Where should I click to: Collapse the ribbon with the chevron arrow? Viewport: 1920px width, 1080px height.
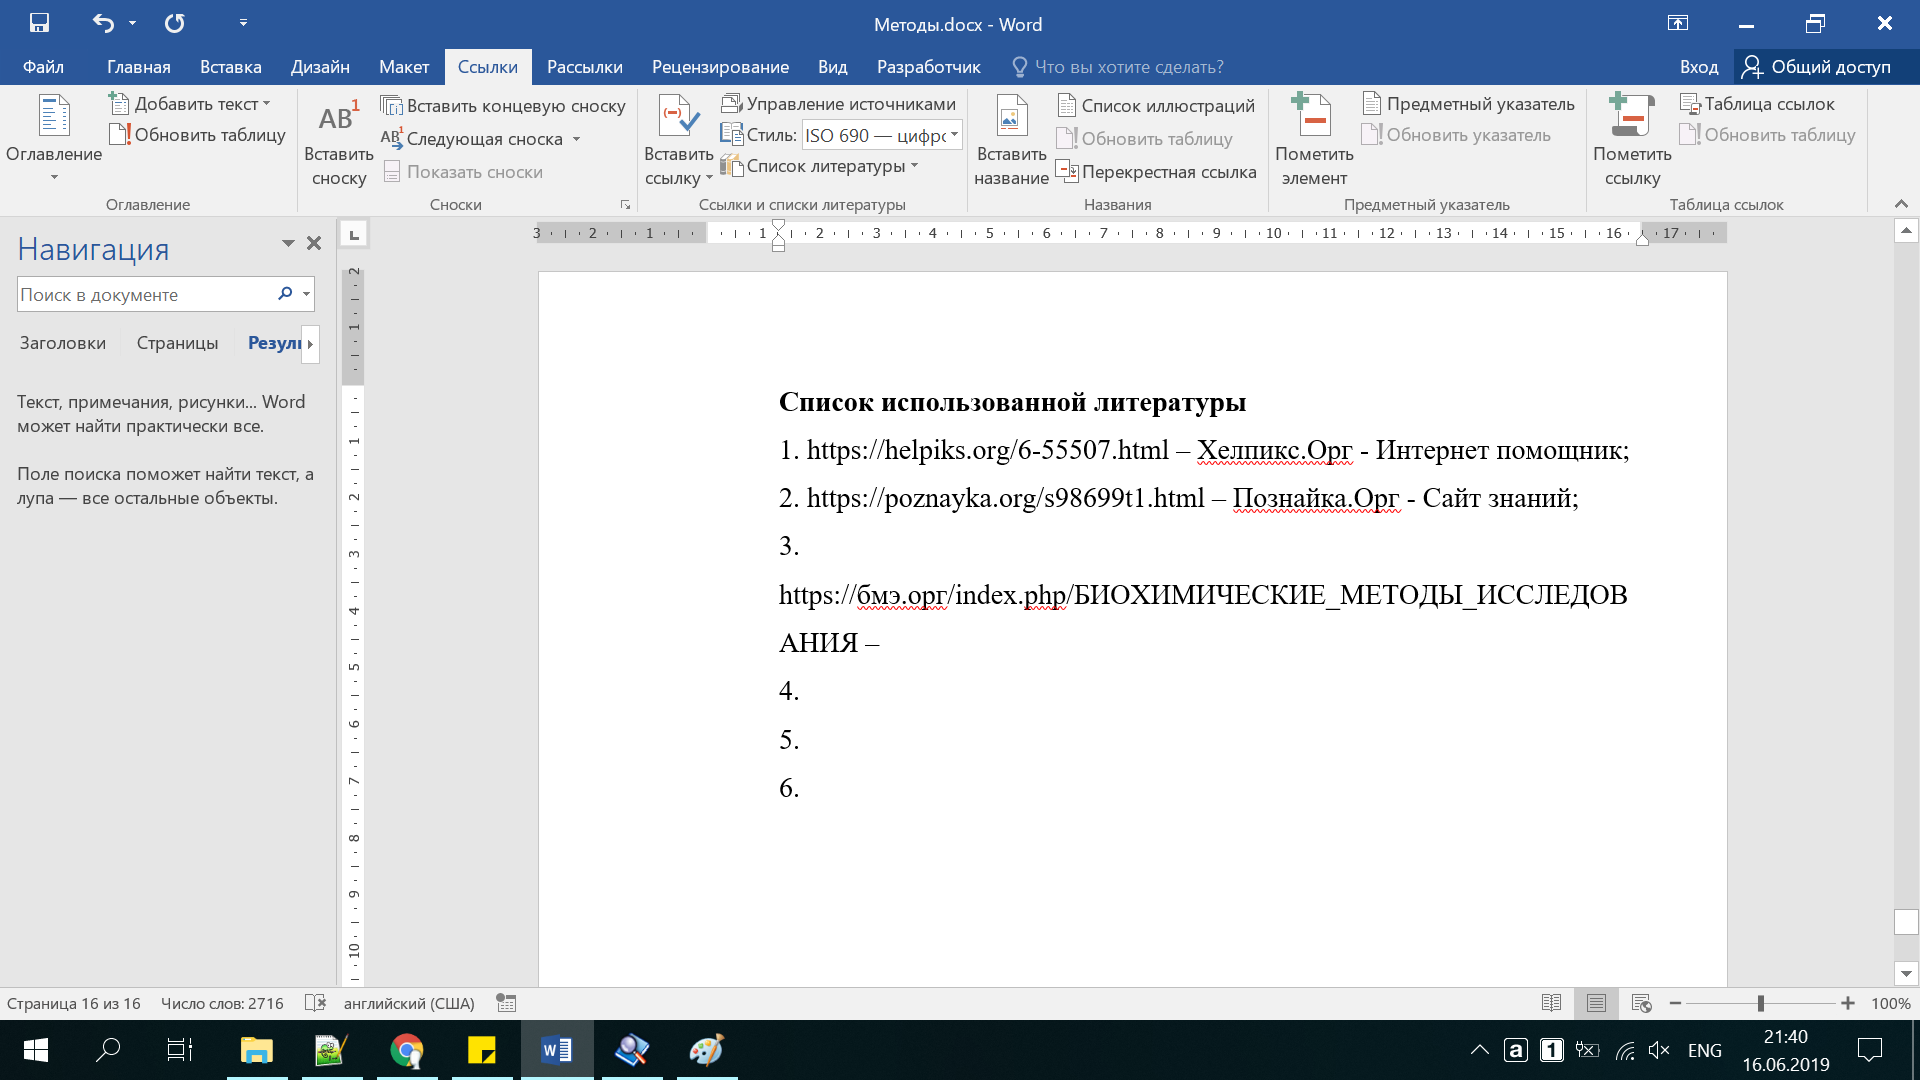click(1901, 204)
